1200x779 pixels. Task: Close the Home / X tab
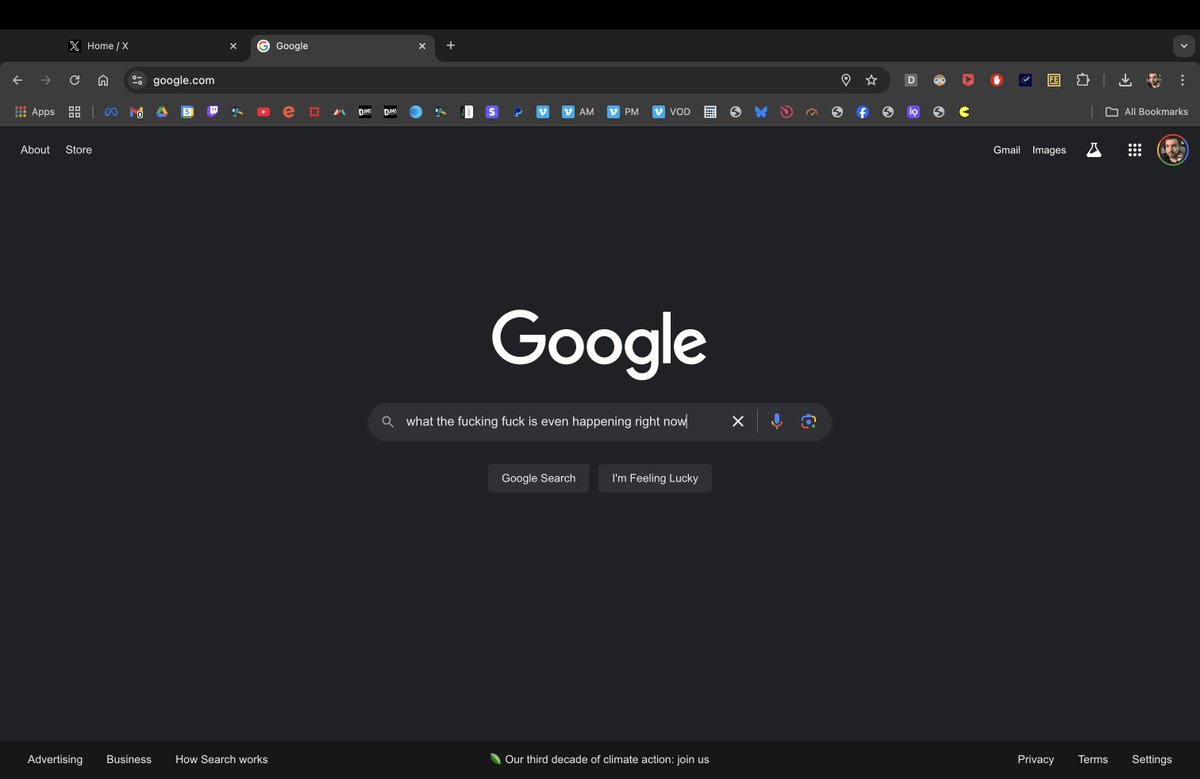(233, 46)
